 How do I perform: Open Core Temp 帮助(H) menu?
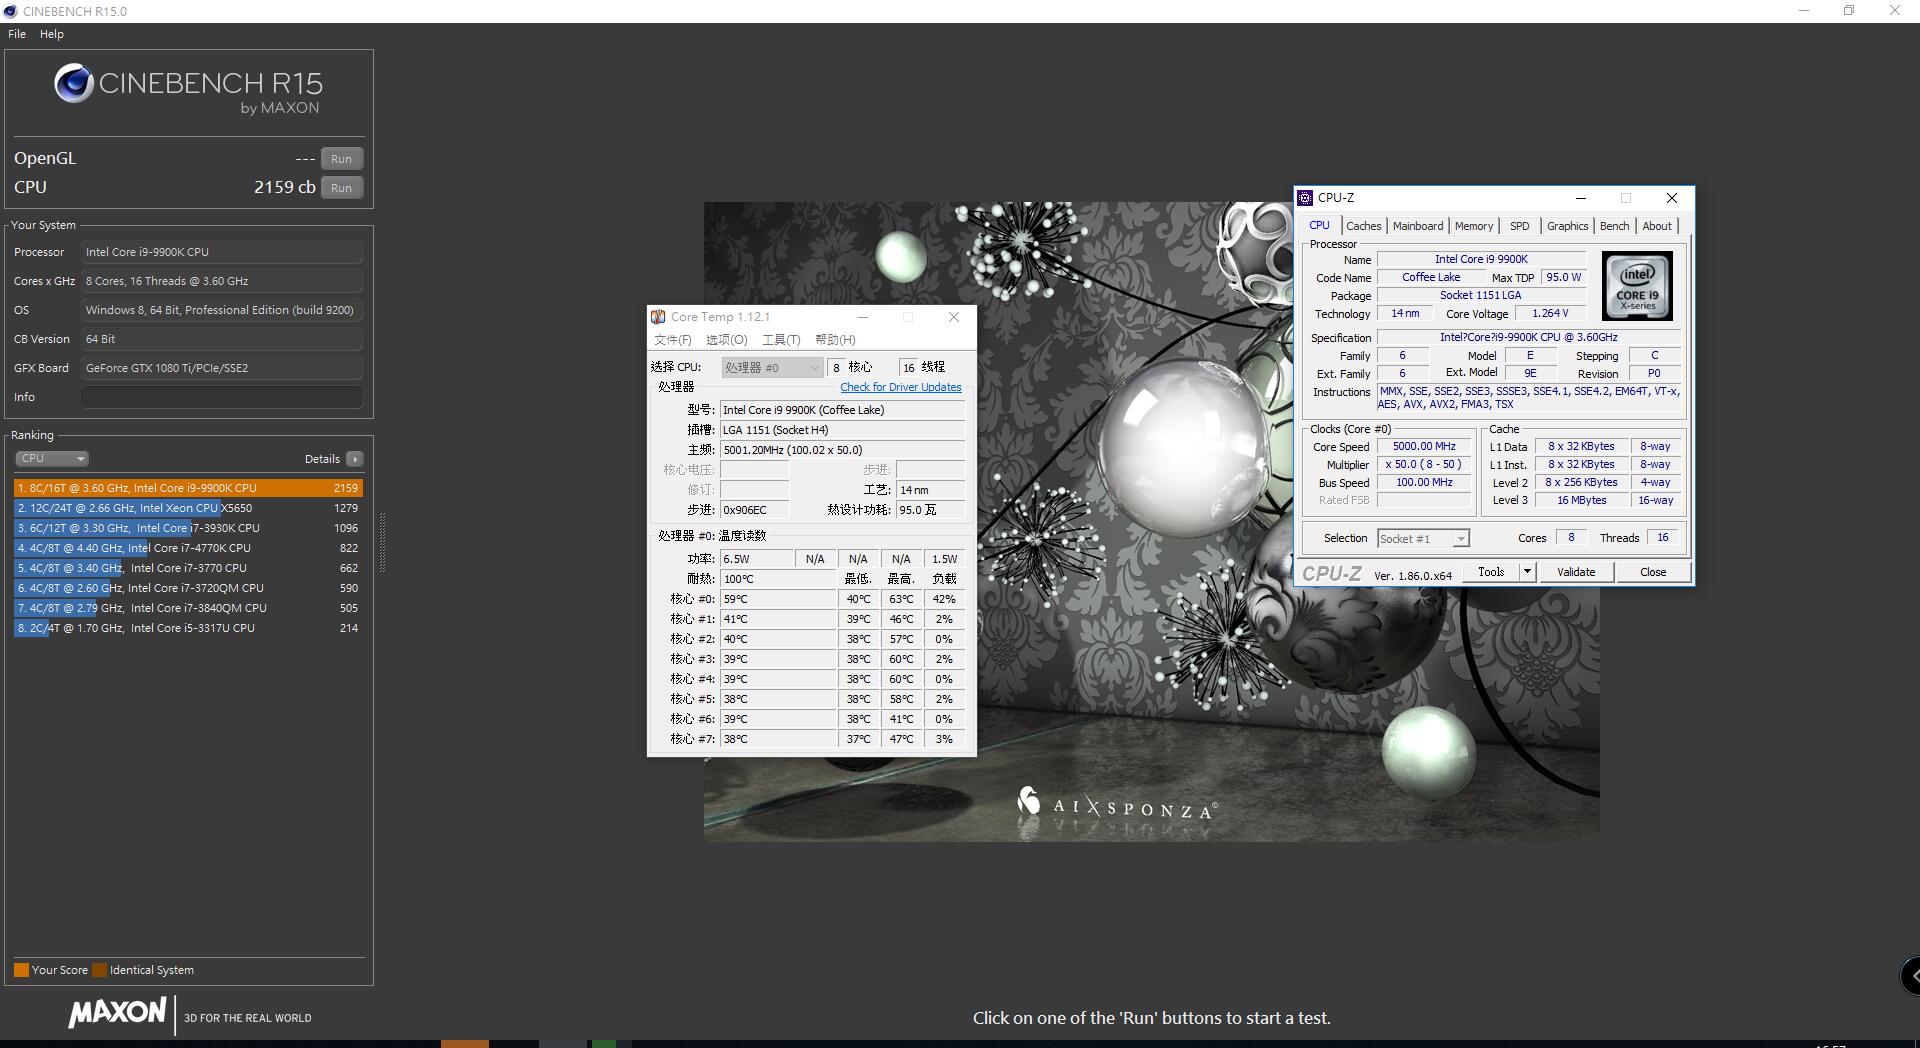[x=835, y=340]
